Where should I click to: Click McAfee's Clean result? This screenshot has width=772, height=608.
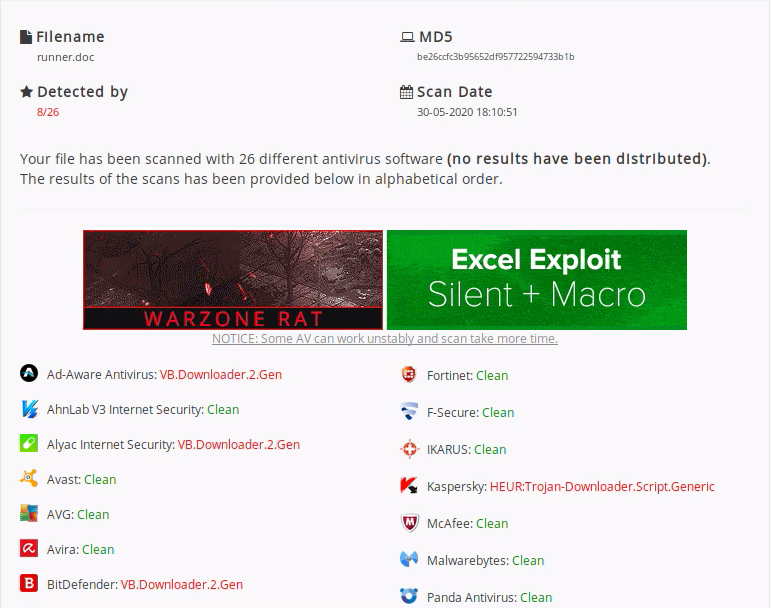(x=492, y=523)
